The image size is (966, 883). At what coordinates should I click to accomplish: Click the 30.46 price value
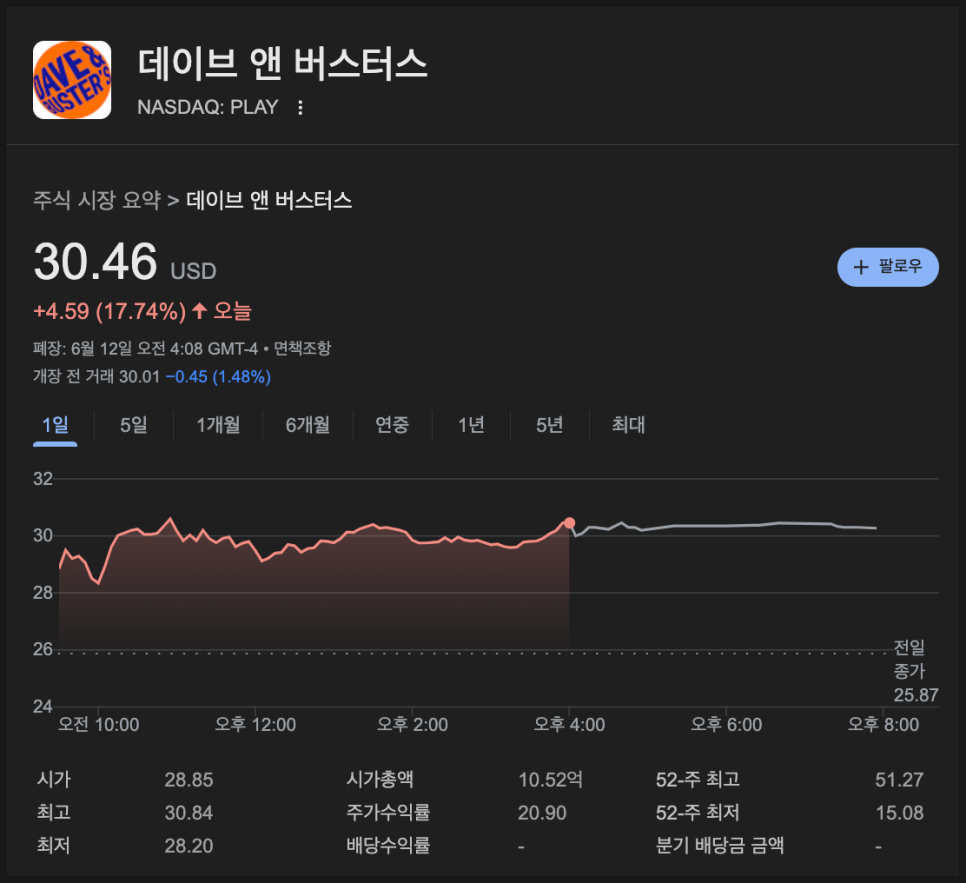coord(96,261)
